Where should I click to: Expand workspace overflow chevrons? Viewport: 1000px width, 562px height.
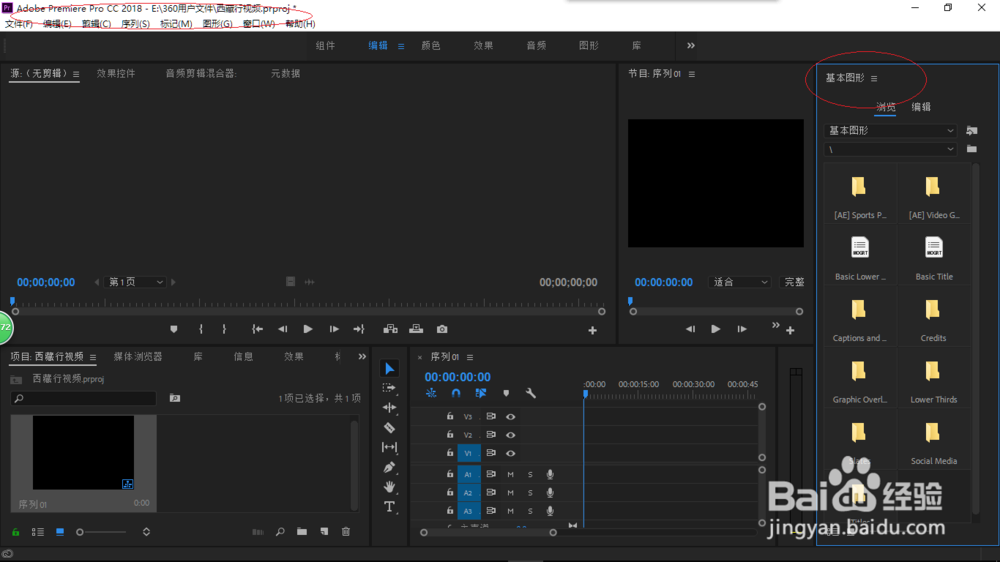691,45
